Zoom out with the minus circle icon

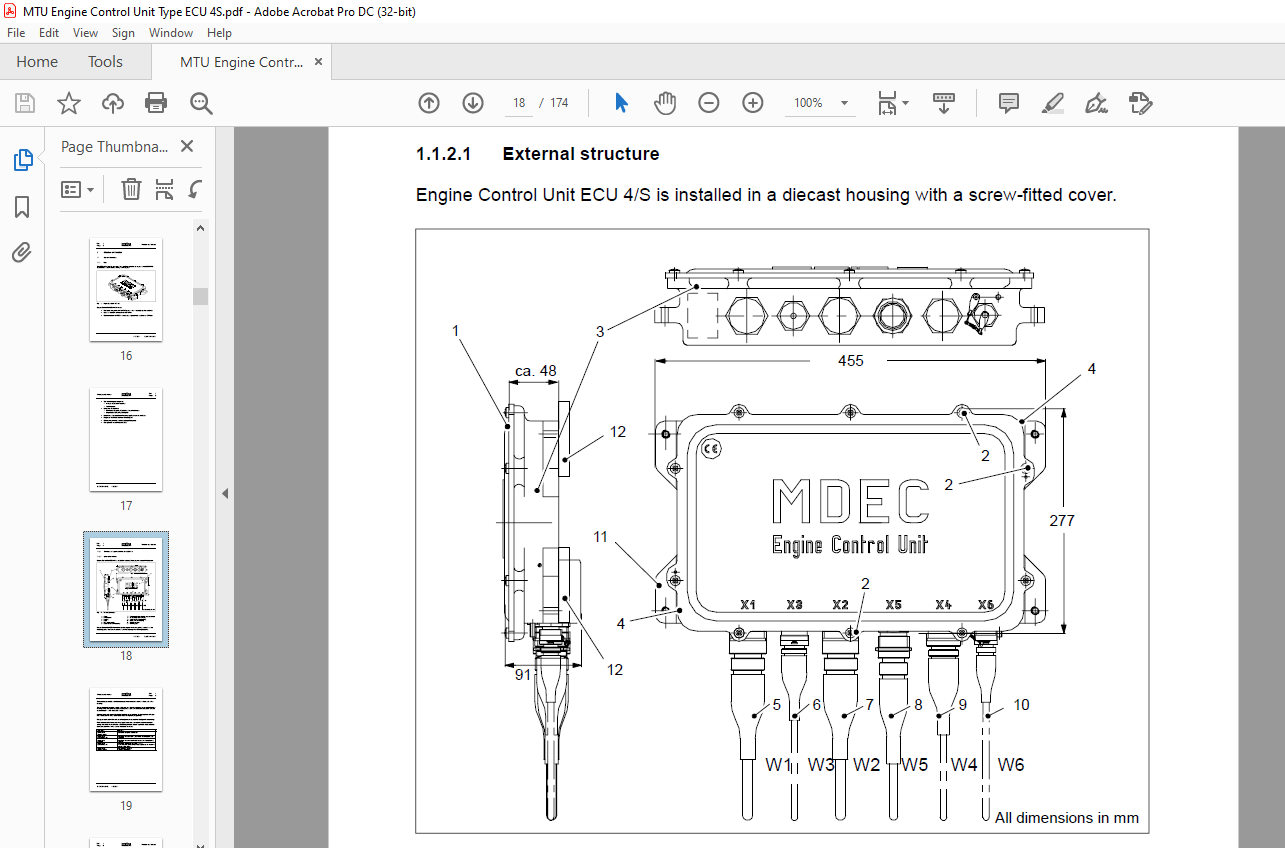(x=709, y=103)
